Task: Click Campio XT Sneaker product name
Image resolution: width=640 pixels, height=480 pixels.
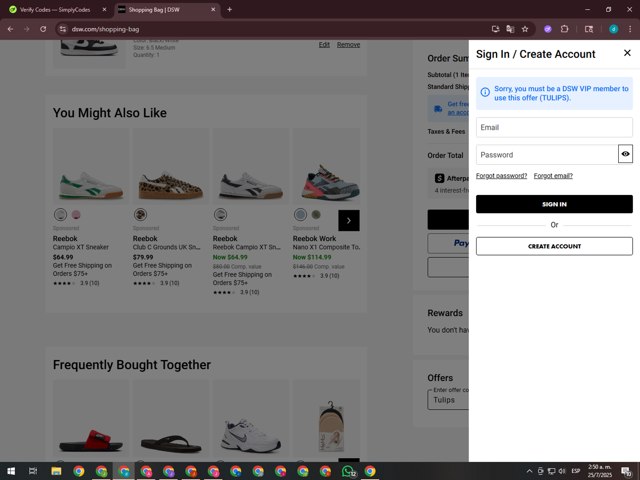Action: (x=81, y=247)
